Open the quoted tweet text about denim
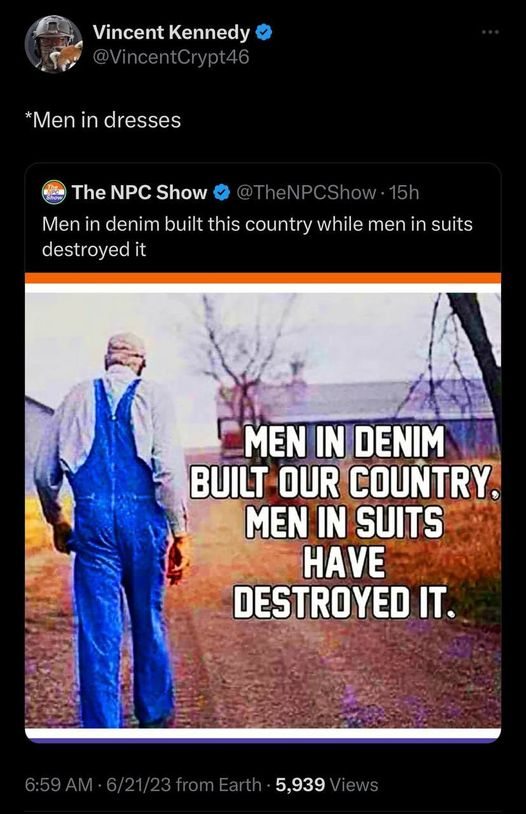 [257, 236]
